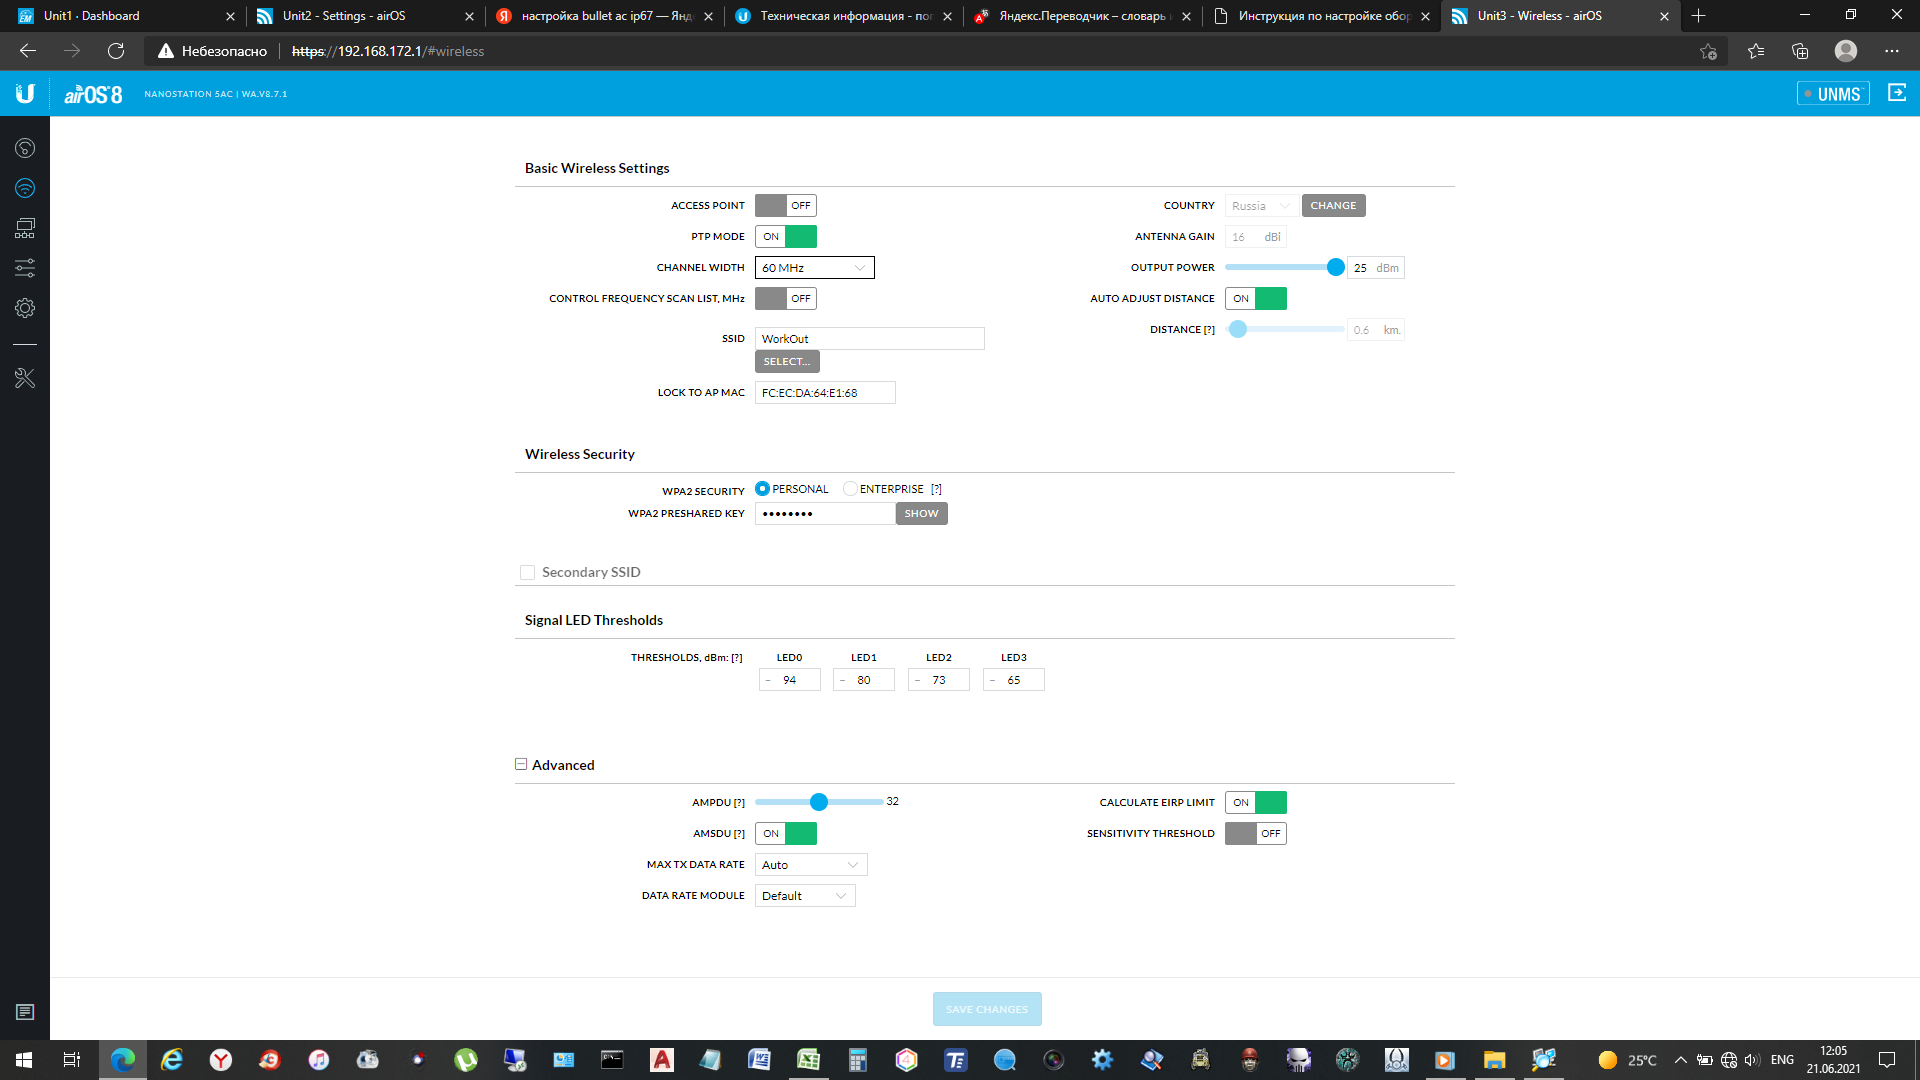Viewport: 1920px width, 1080px height.
Task: Select the Personal WPA2 security option
Action: pyautogui.click(x=762, y=489)
